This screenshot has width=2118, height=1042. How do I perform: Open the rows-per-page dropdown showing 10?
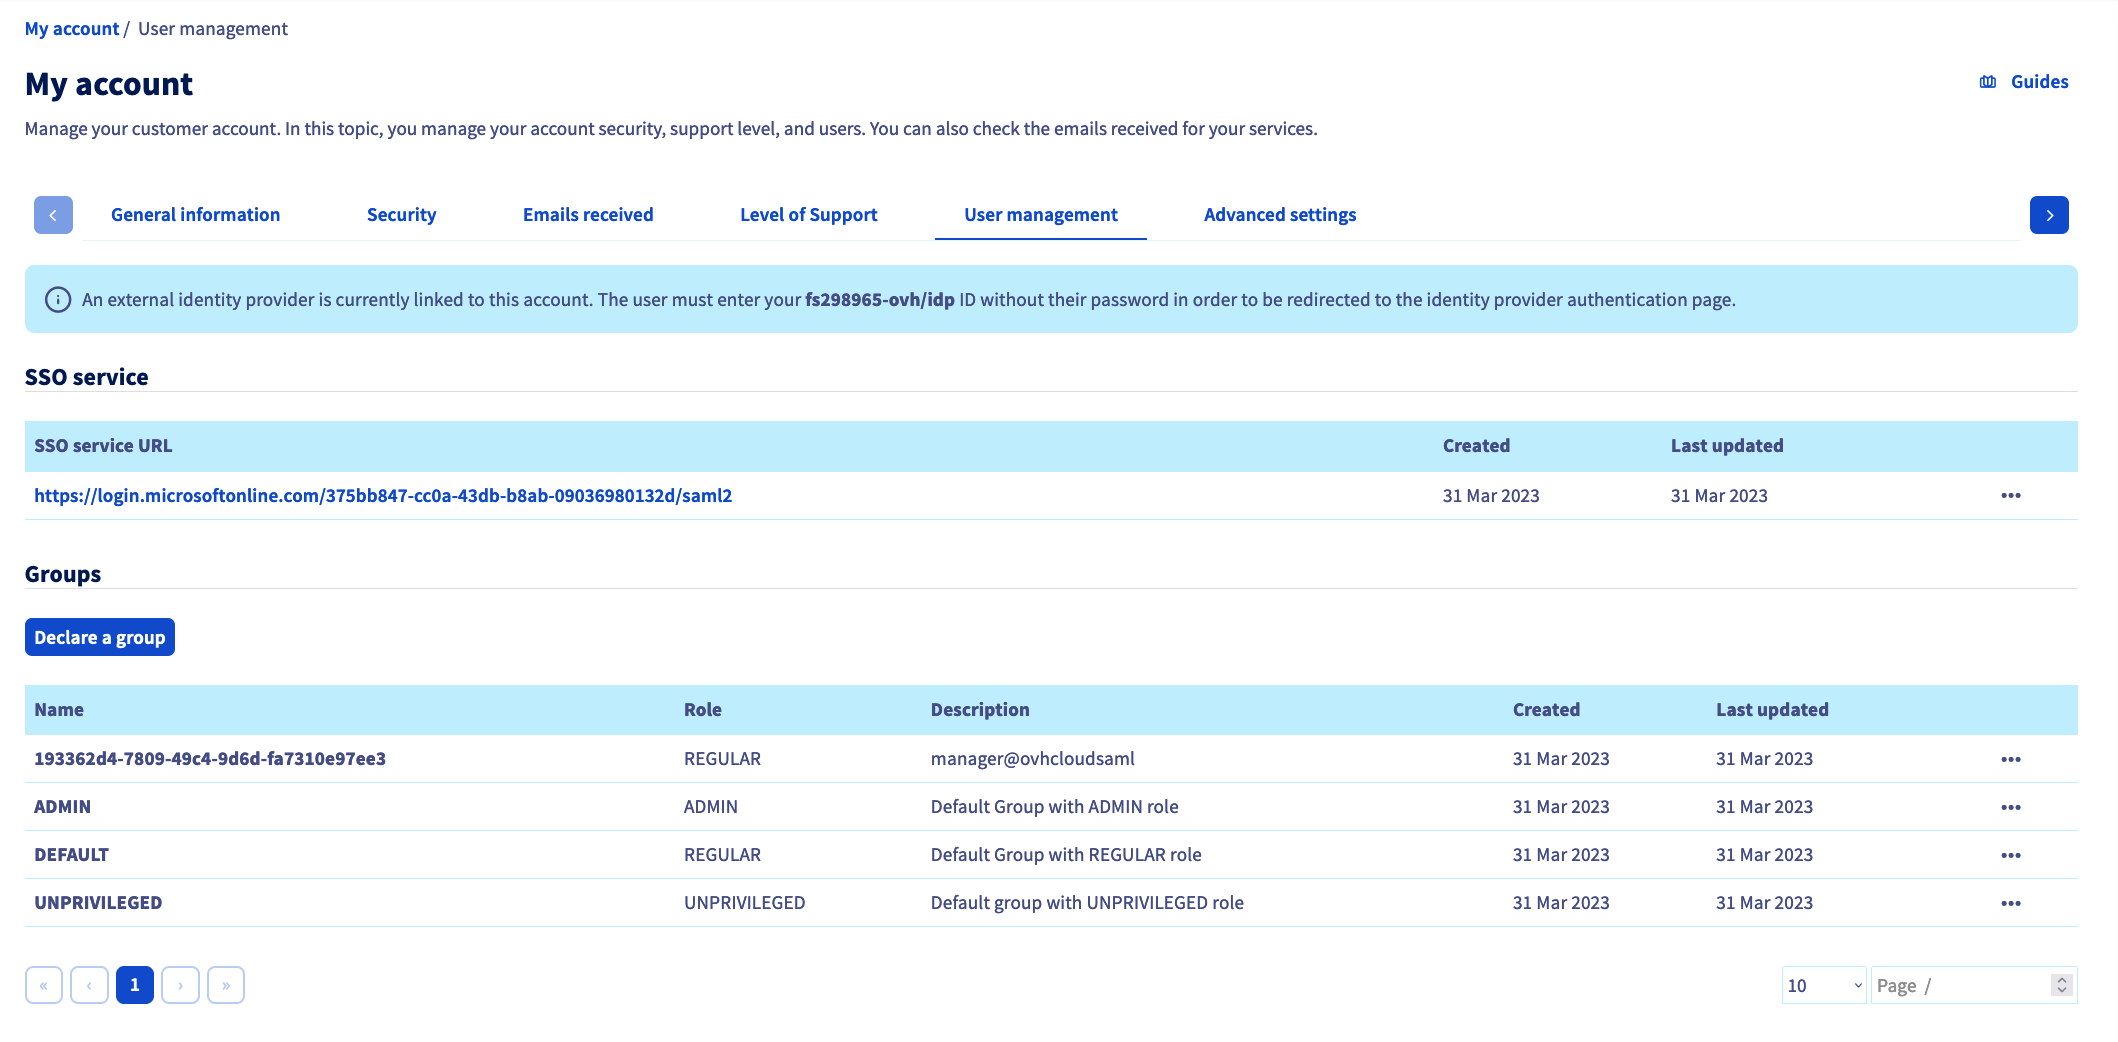1824,985
